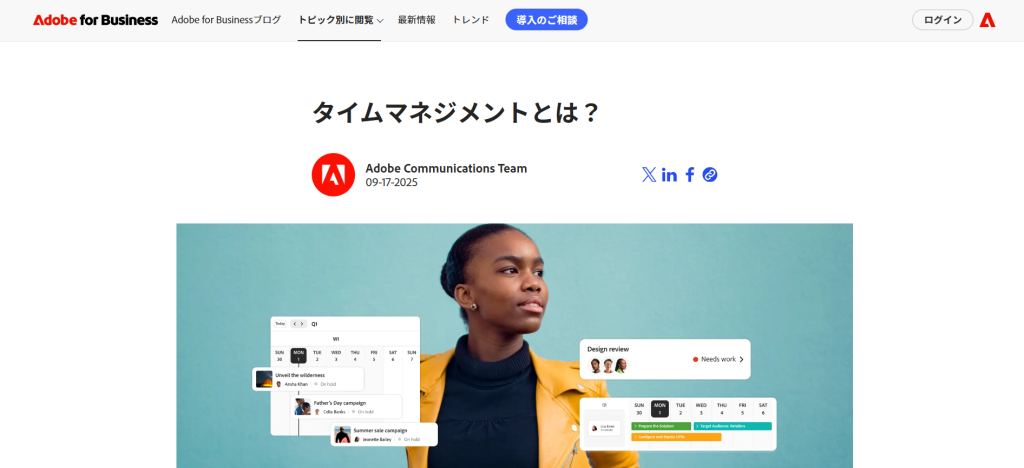Click the ログイン button
The height and width of the screenshot is (468, 1024).
[x=942, y=20]
